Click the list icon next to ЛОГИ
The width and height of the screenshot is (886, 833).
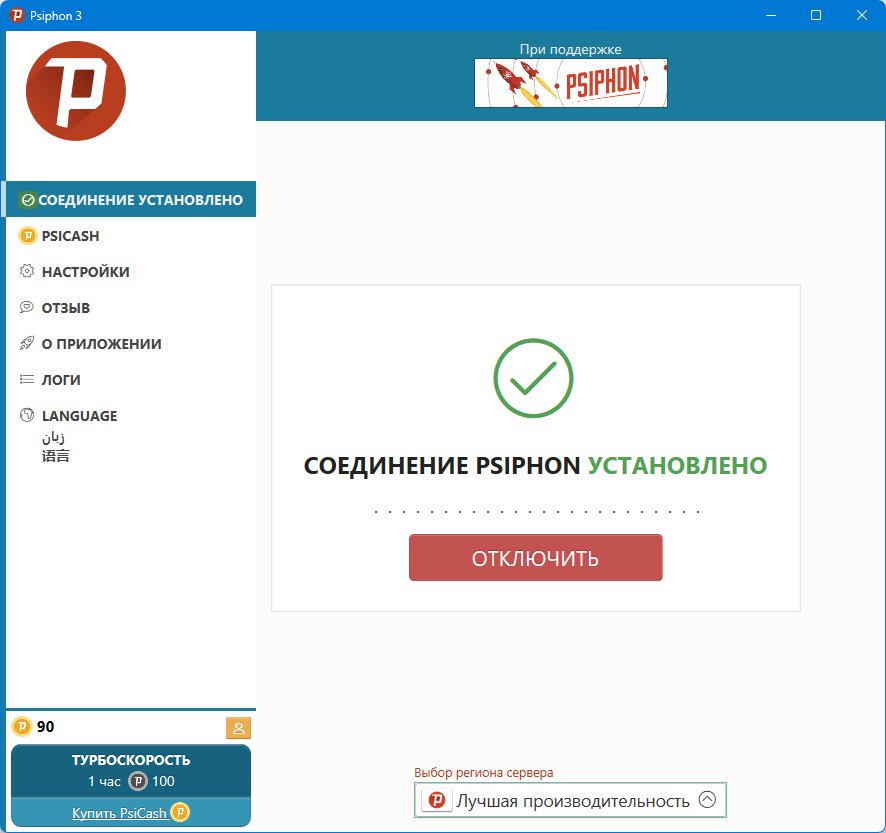tap(27, 379)
